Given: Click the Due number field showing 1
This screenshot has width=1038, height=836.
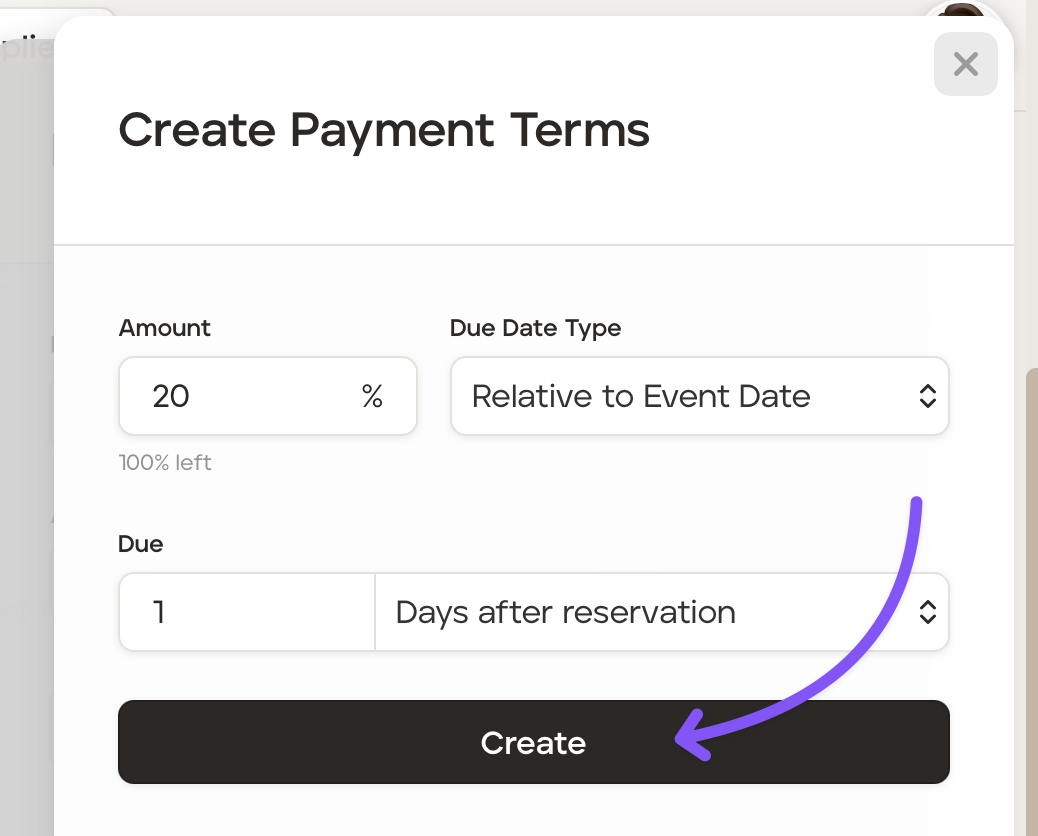Looking at the screenshot, I should coord(246,612).
